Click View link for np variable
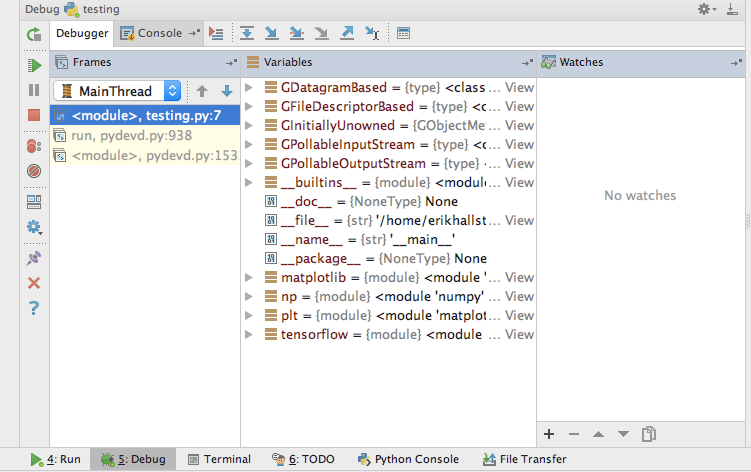The height and width of the screenshot is (472, 751). 519,296
